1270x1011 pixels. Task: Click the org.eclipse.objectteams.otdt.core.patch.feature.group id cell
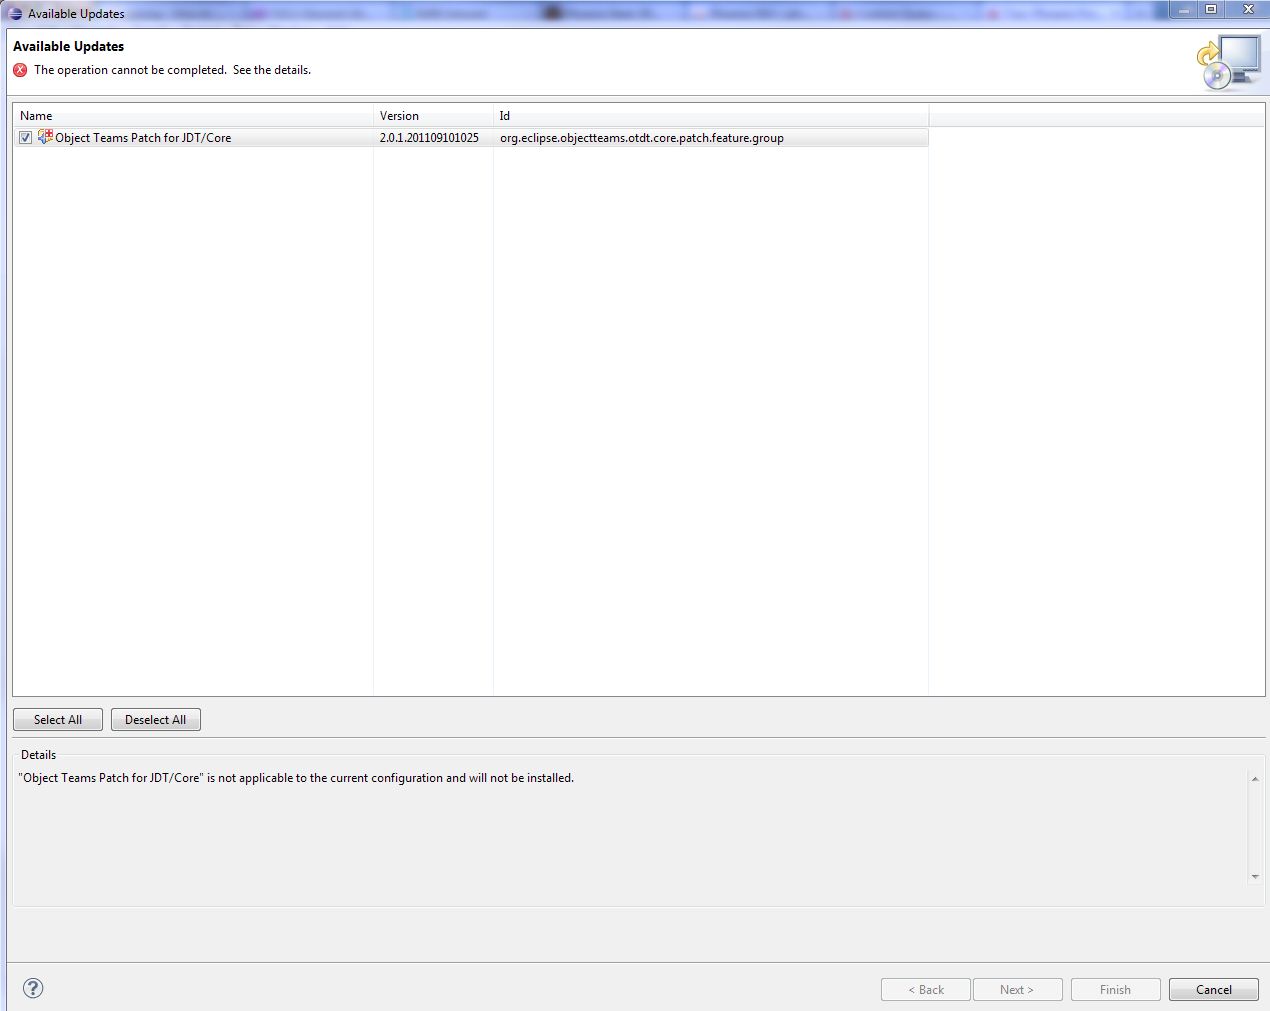tap(642, 138)
